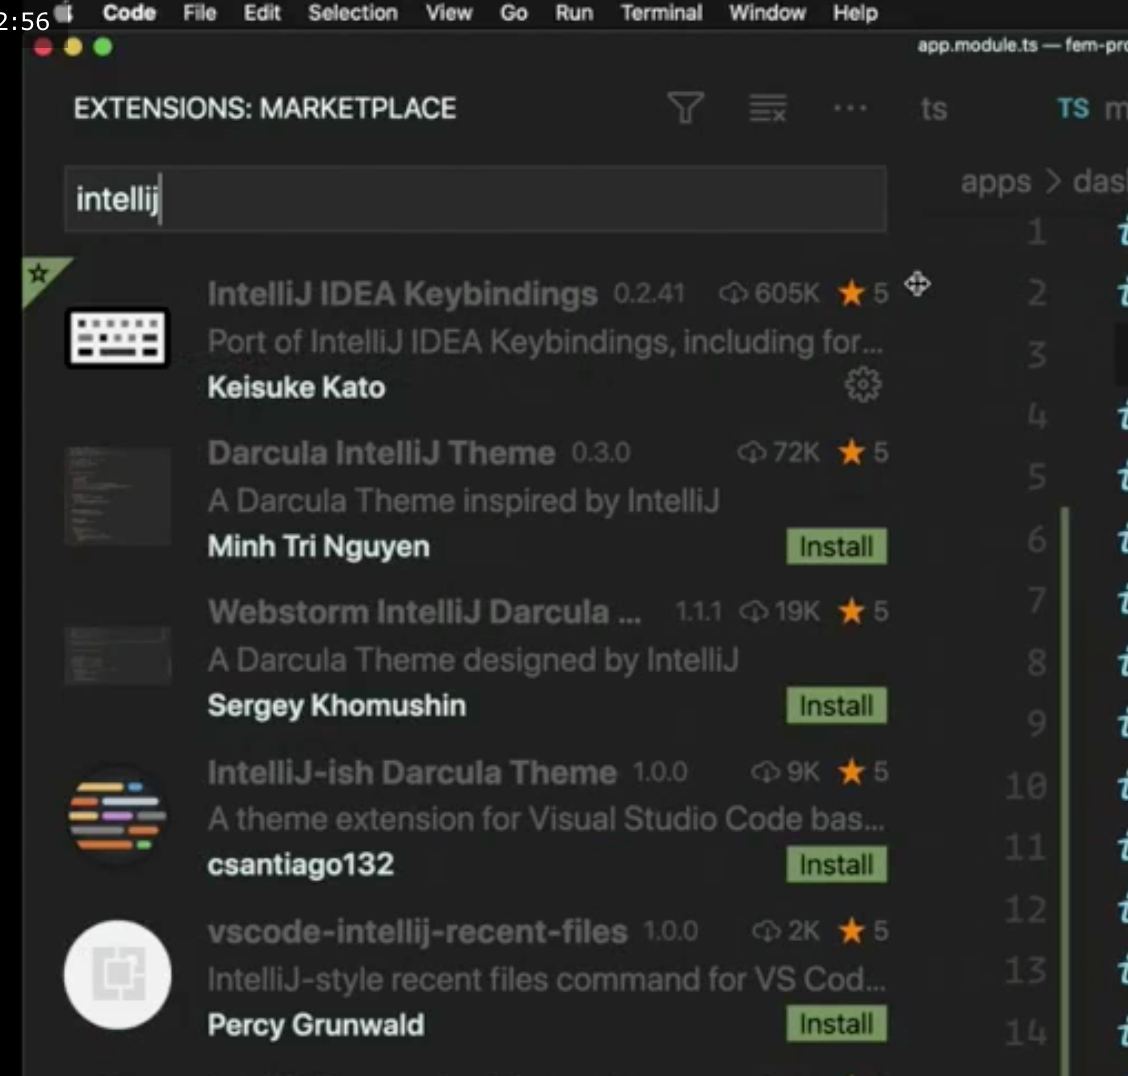Select the IntelliJ IDEA Keybindings keyboard icon
Screen dimensions: 1128x1076
118,338
